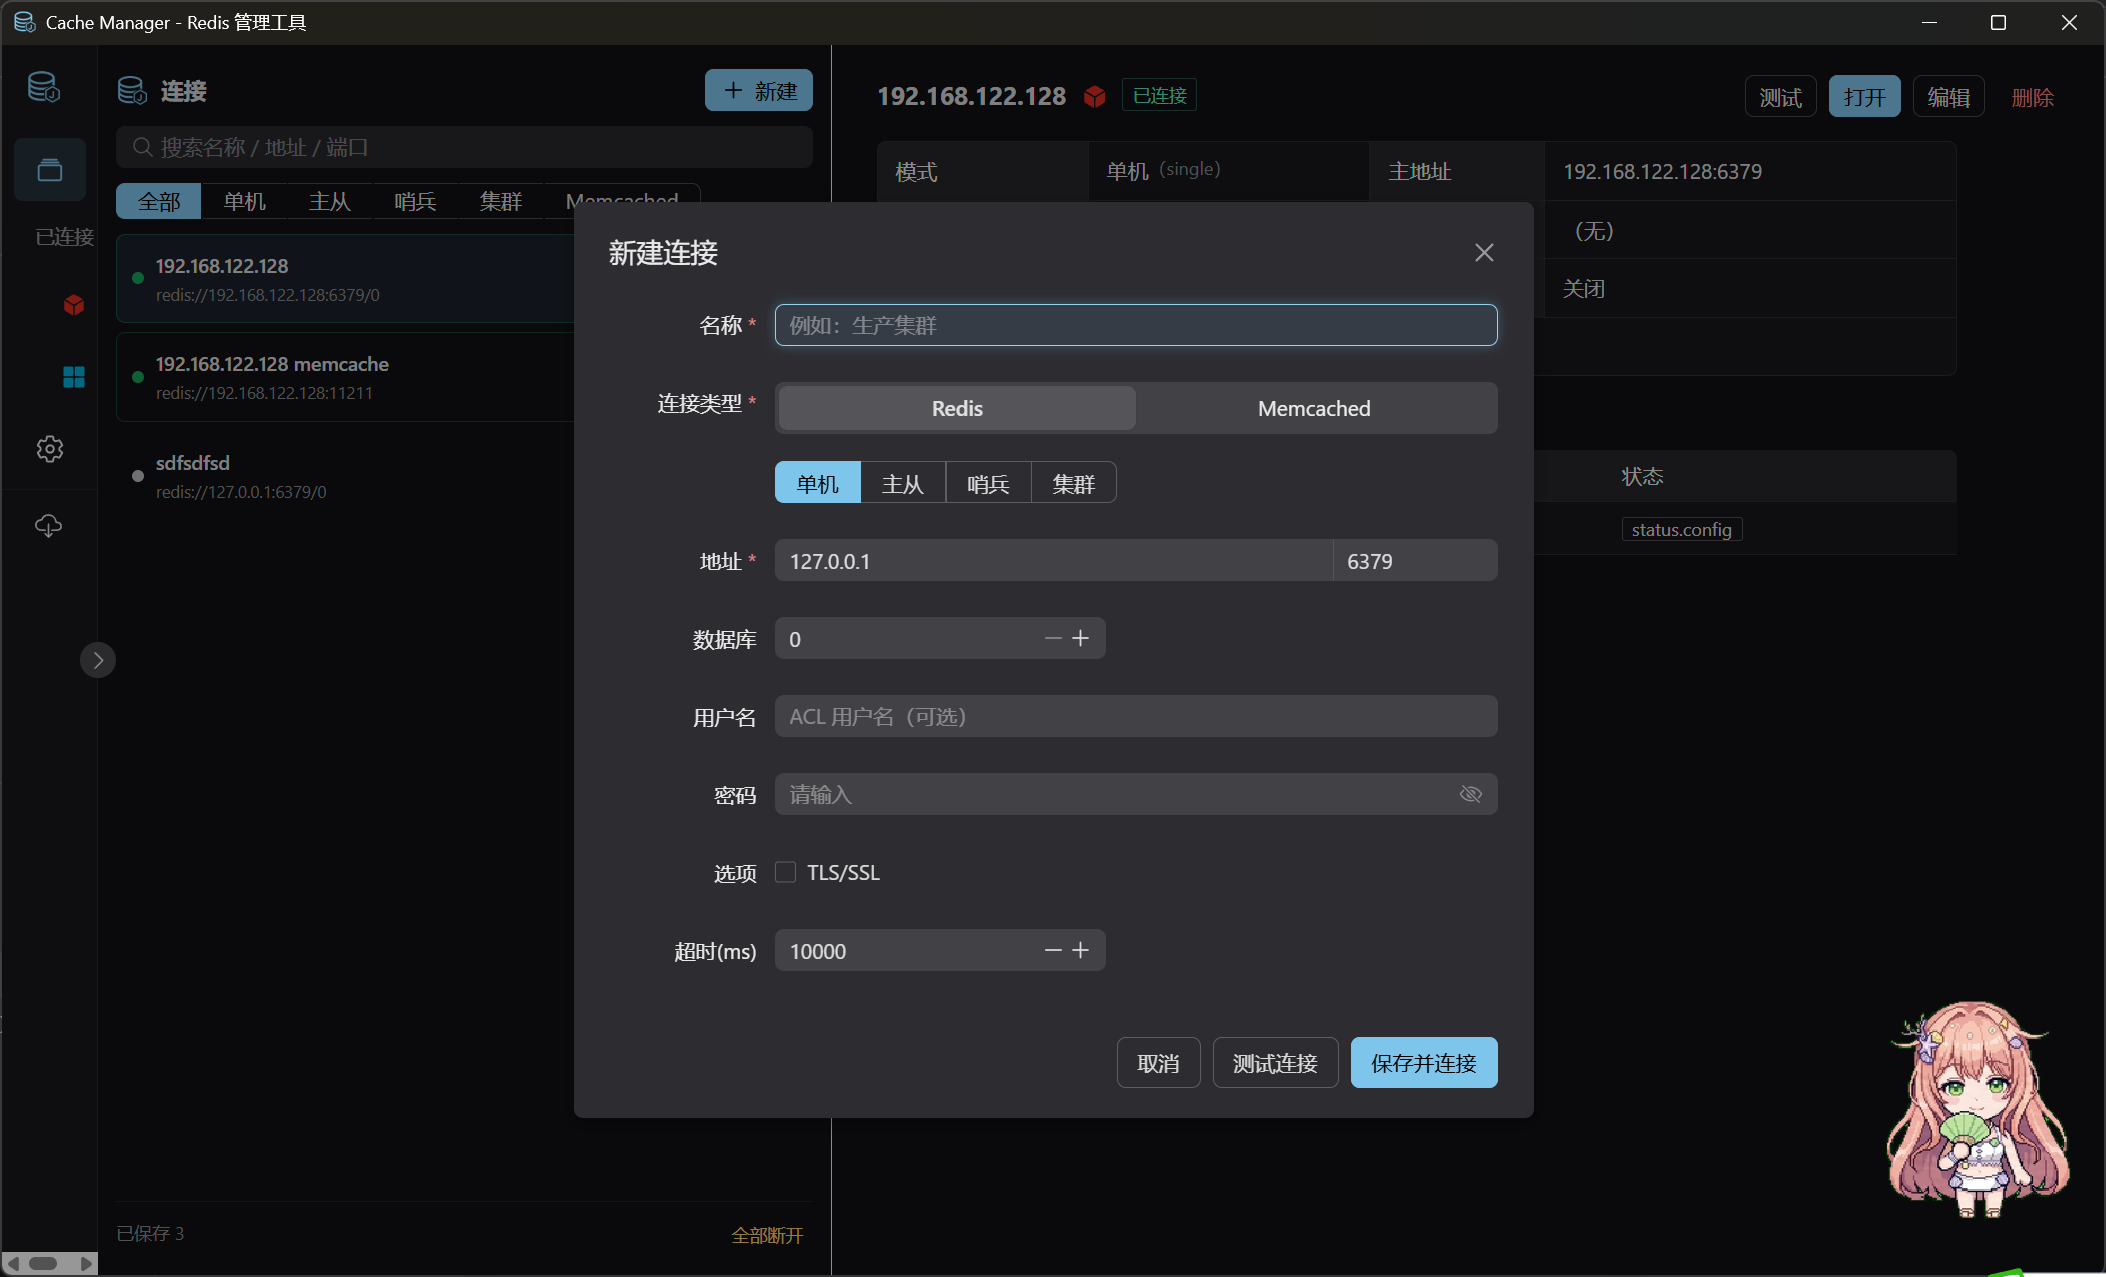Click 全部断开 link at bottom
Viewport: 2106px width, 1277px height.
point(767,1235)
